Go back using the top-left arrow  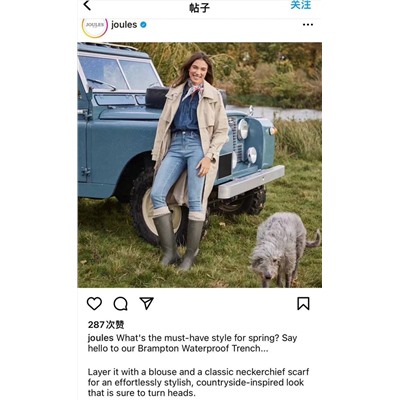tap(87, 5)
